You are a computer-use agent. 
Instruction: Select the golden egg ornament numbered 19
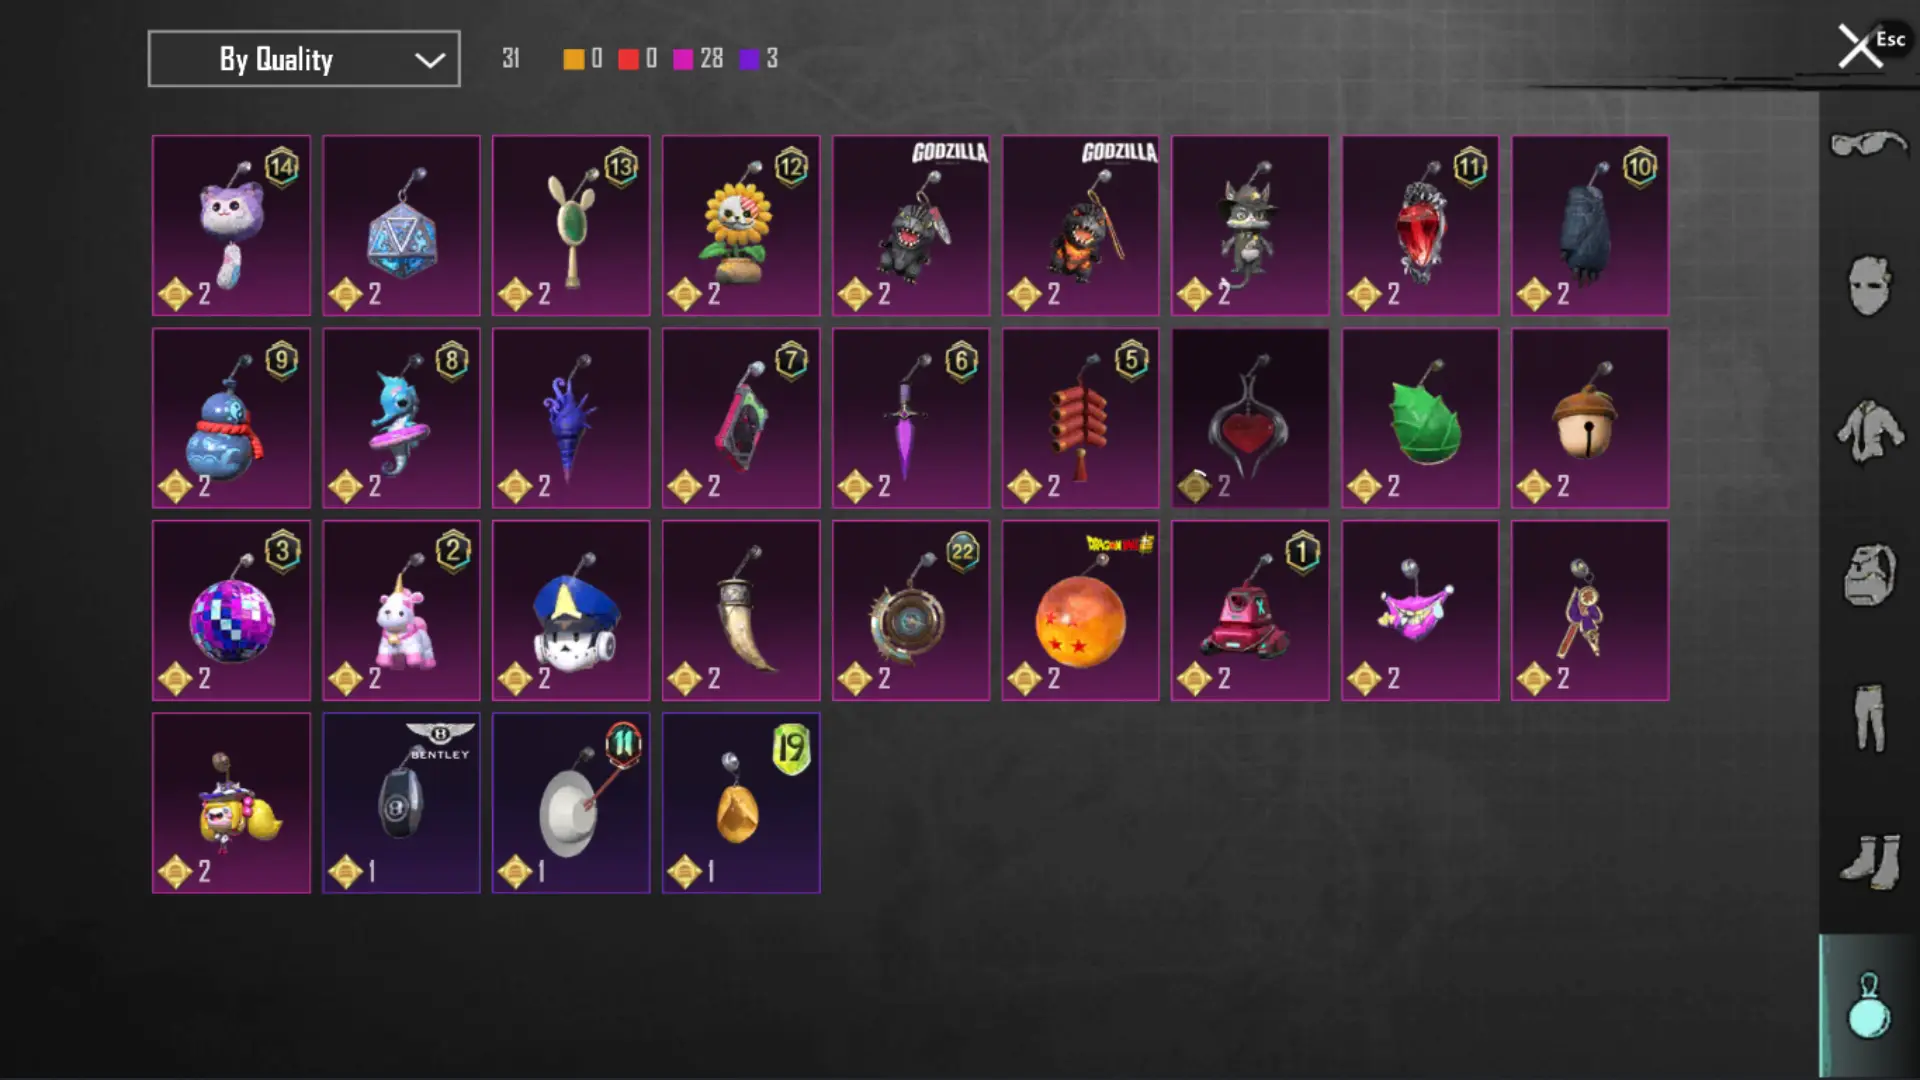point(741,803)
